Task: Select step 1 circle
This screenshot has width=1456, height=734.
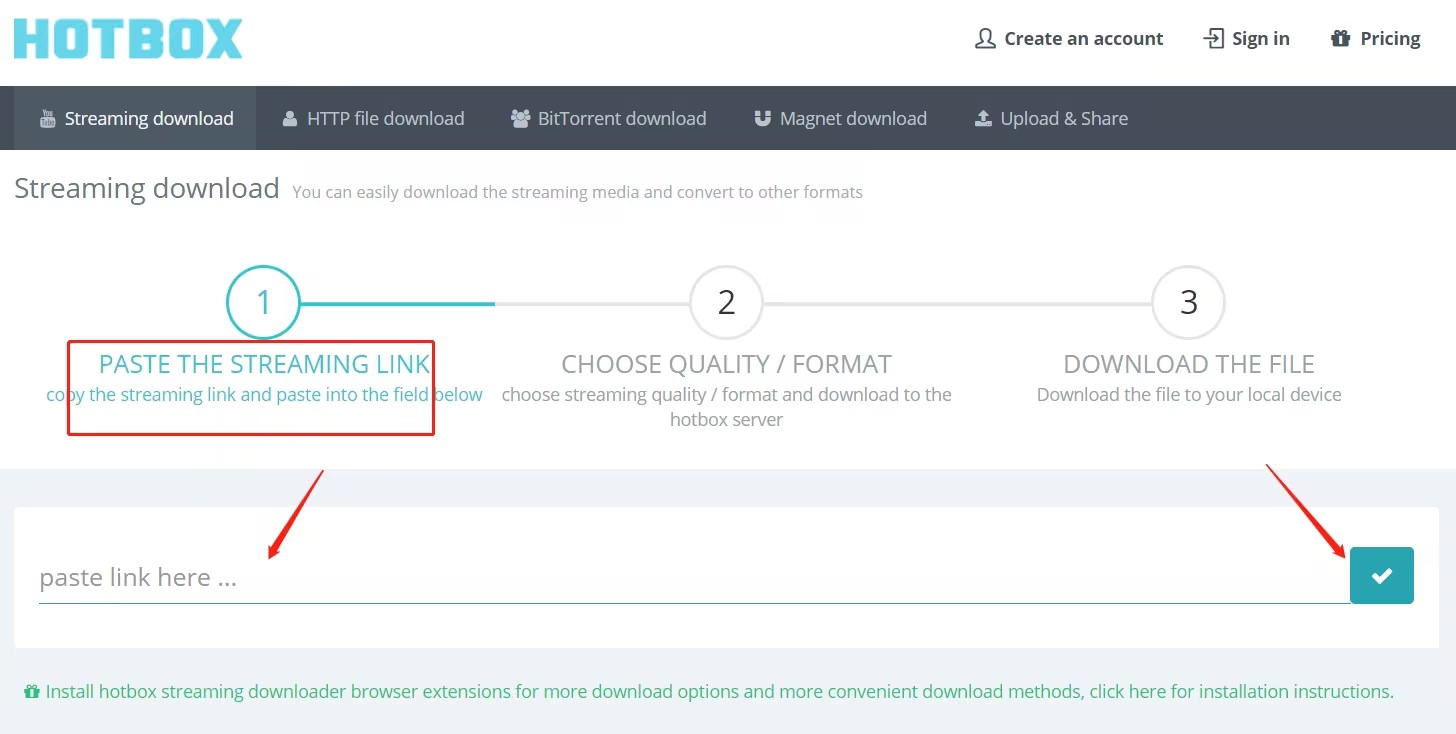Action: [x=263, y=302]
